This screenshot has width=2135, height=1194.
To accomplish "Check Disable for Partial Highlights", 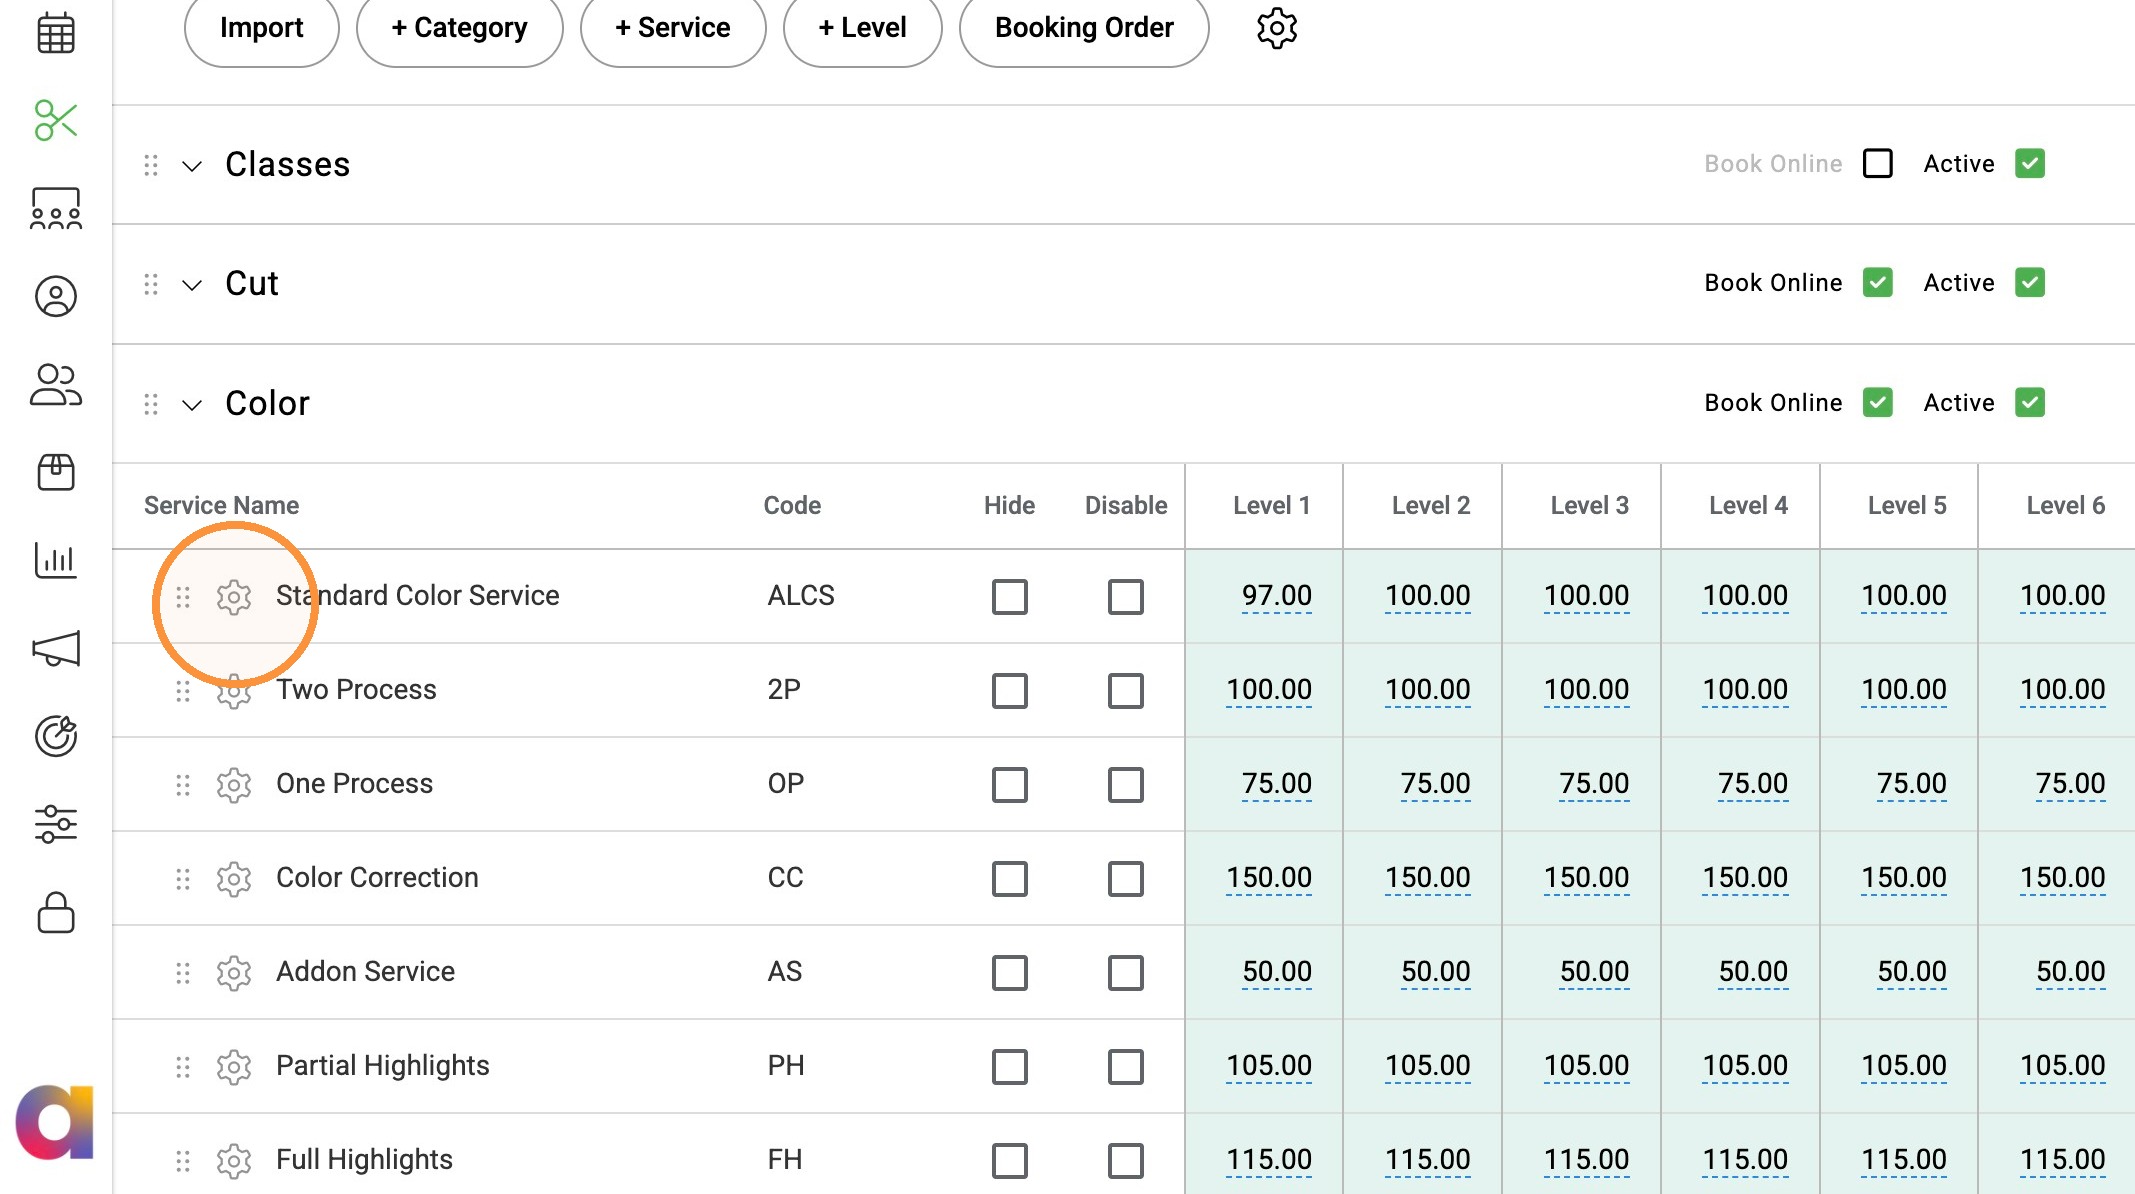I will click(x=1126, y=1067).
